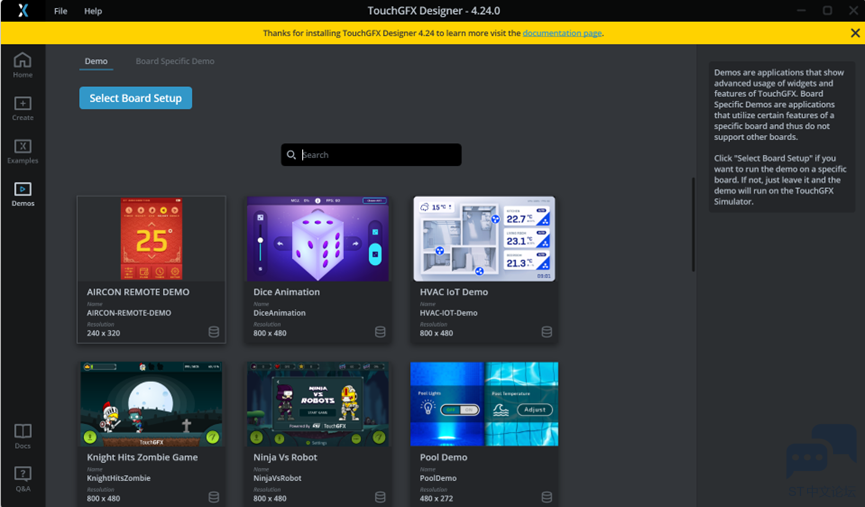
Task: Select the Dice Animation thumbnail
Action: click(318, 238)
